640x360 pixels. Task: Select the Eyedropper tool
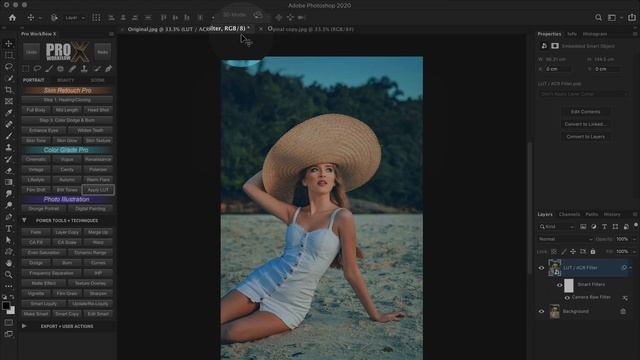pyautogui.click(x=9, y=113)
